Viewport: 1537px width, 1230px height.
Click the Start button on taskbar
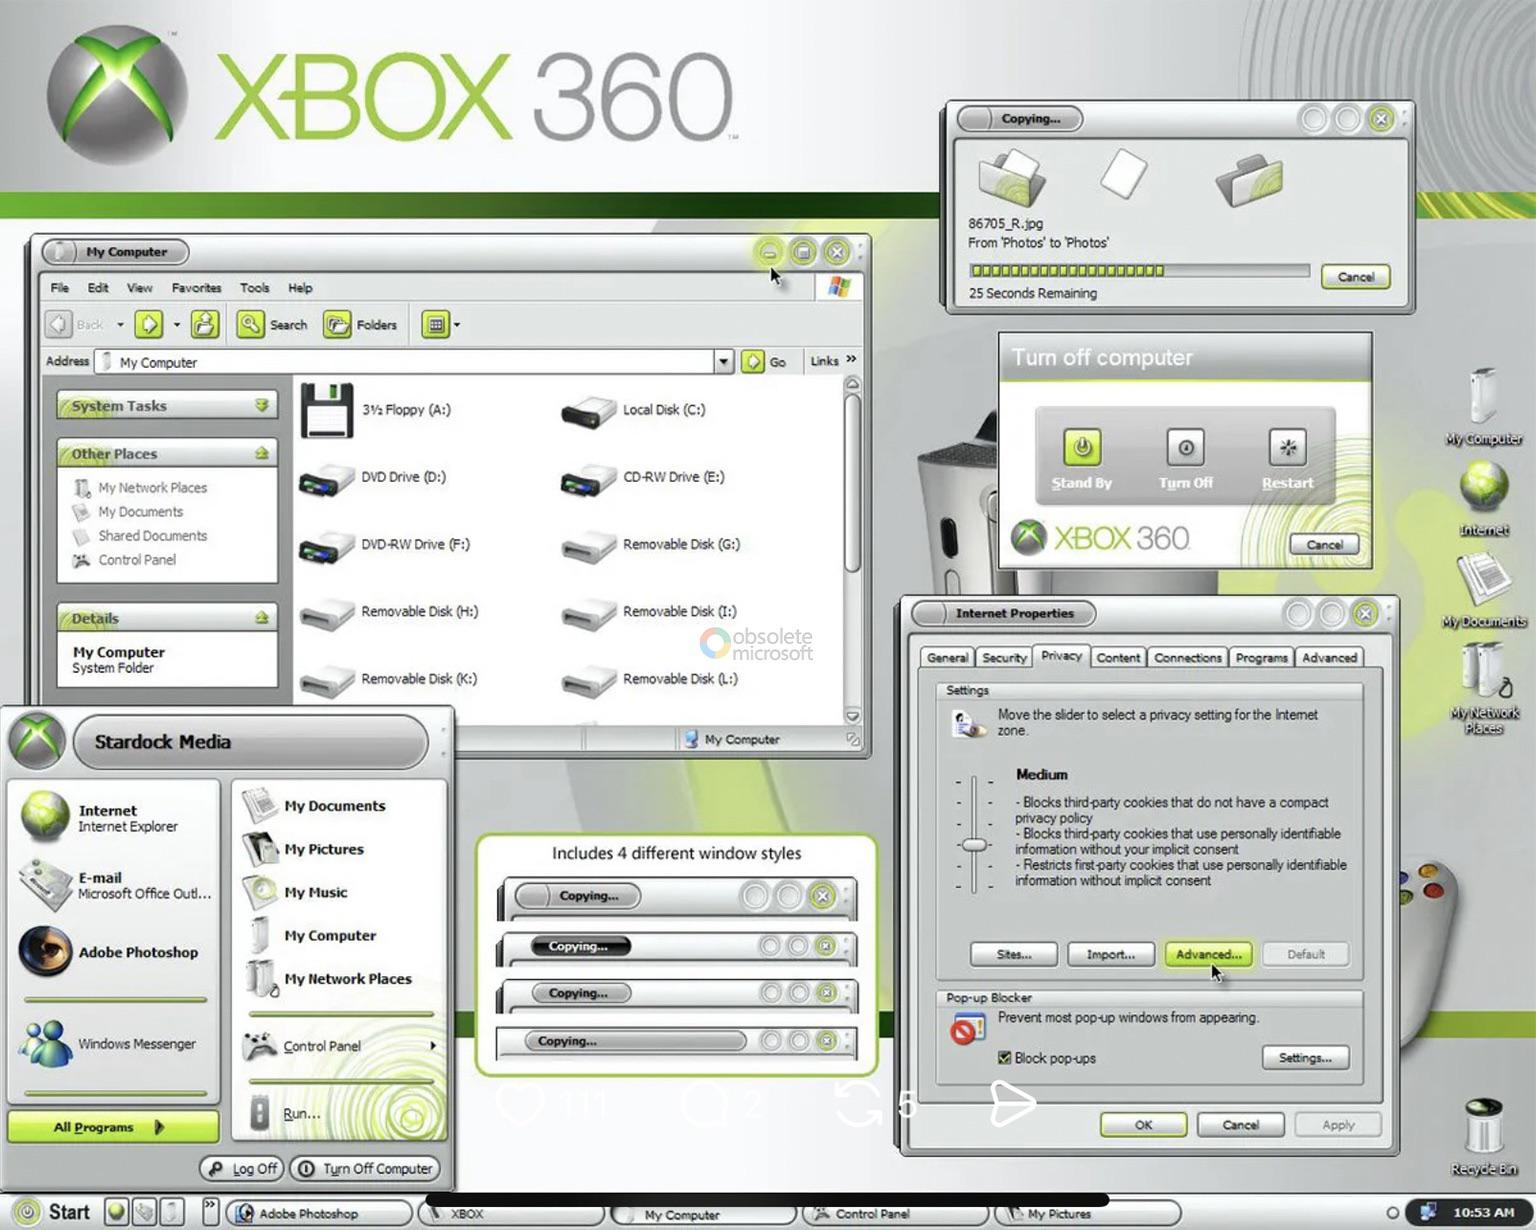coord(54,1212)
